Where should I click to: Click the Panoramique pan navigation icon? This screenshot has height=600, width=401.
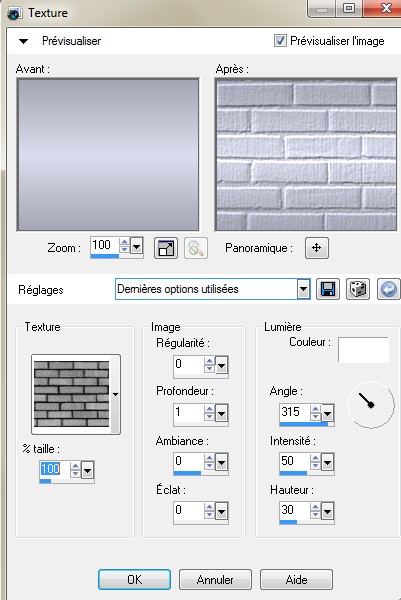[316, 248]
